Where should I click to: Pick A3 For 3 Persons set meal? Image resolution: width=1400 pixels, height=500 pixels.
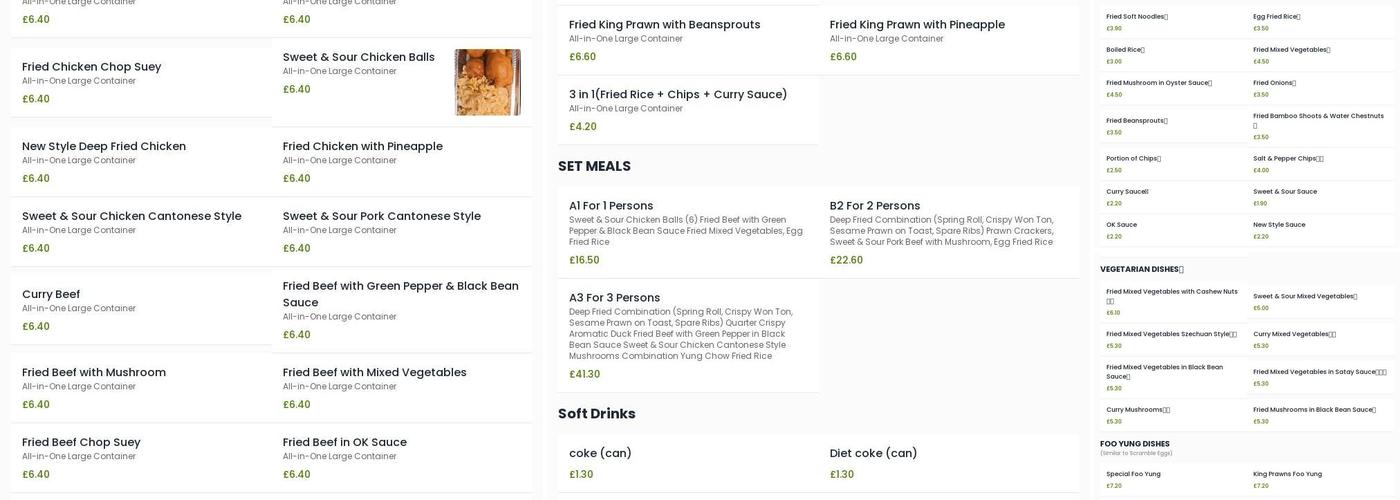614,298
